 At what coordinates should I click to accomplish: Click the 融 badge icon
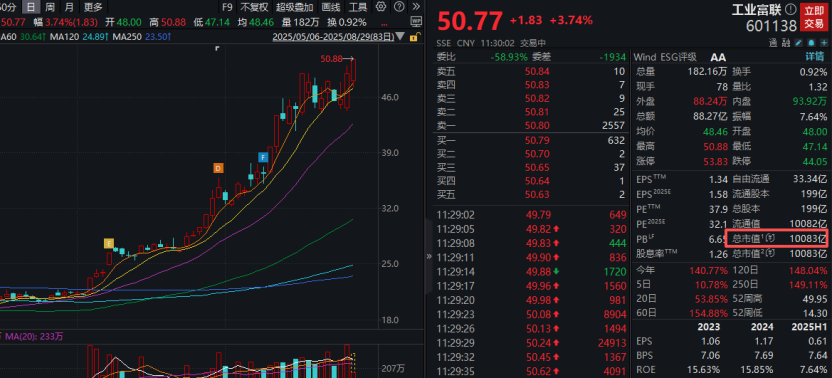point(785,42)
